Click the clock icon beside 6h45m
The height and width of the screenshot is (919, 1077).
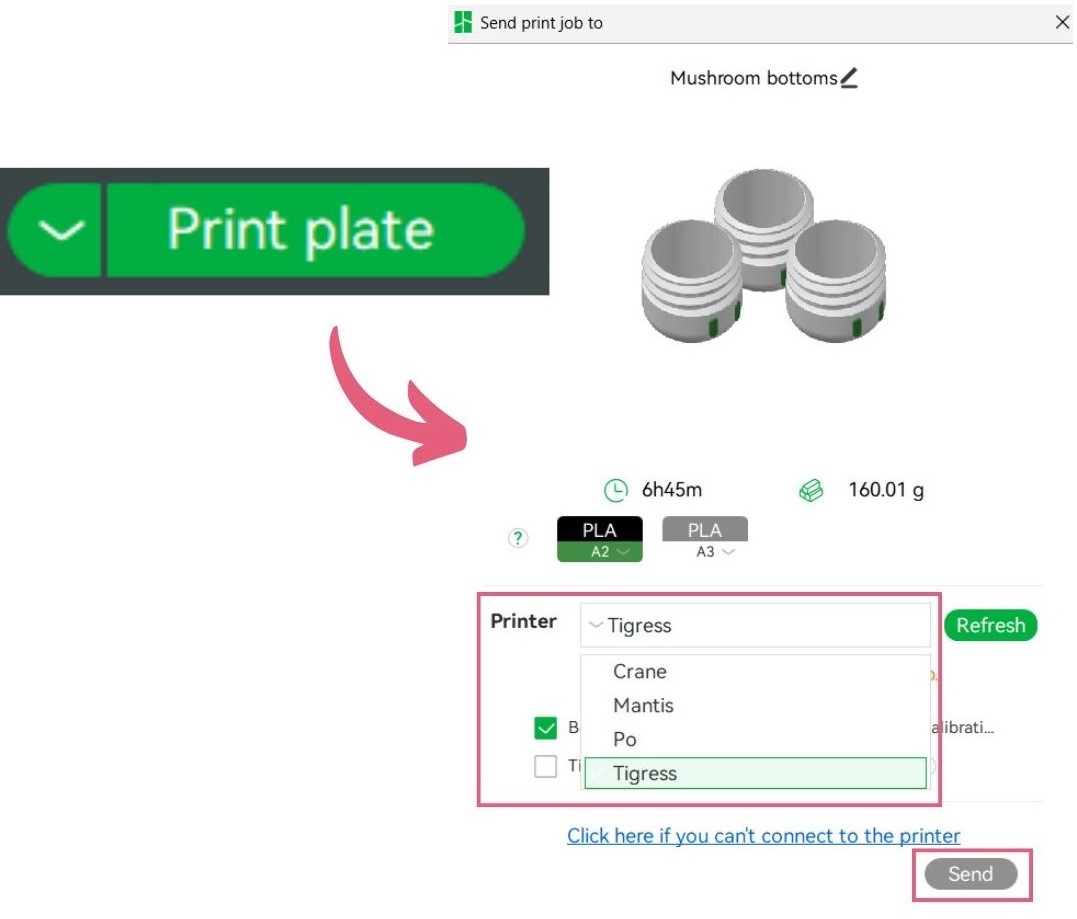pos(615,490)
